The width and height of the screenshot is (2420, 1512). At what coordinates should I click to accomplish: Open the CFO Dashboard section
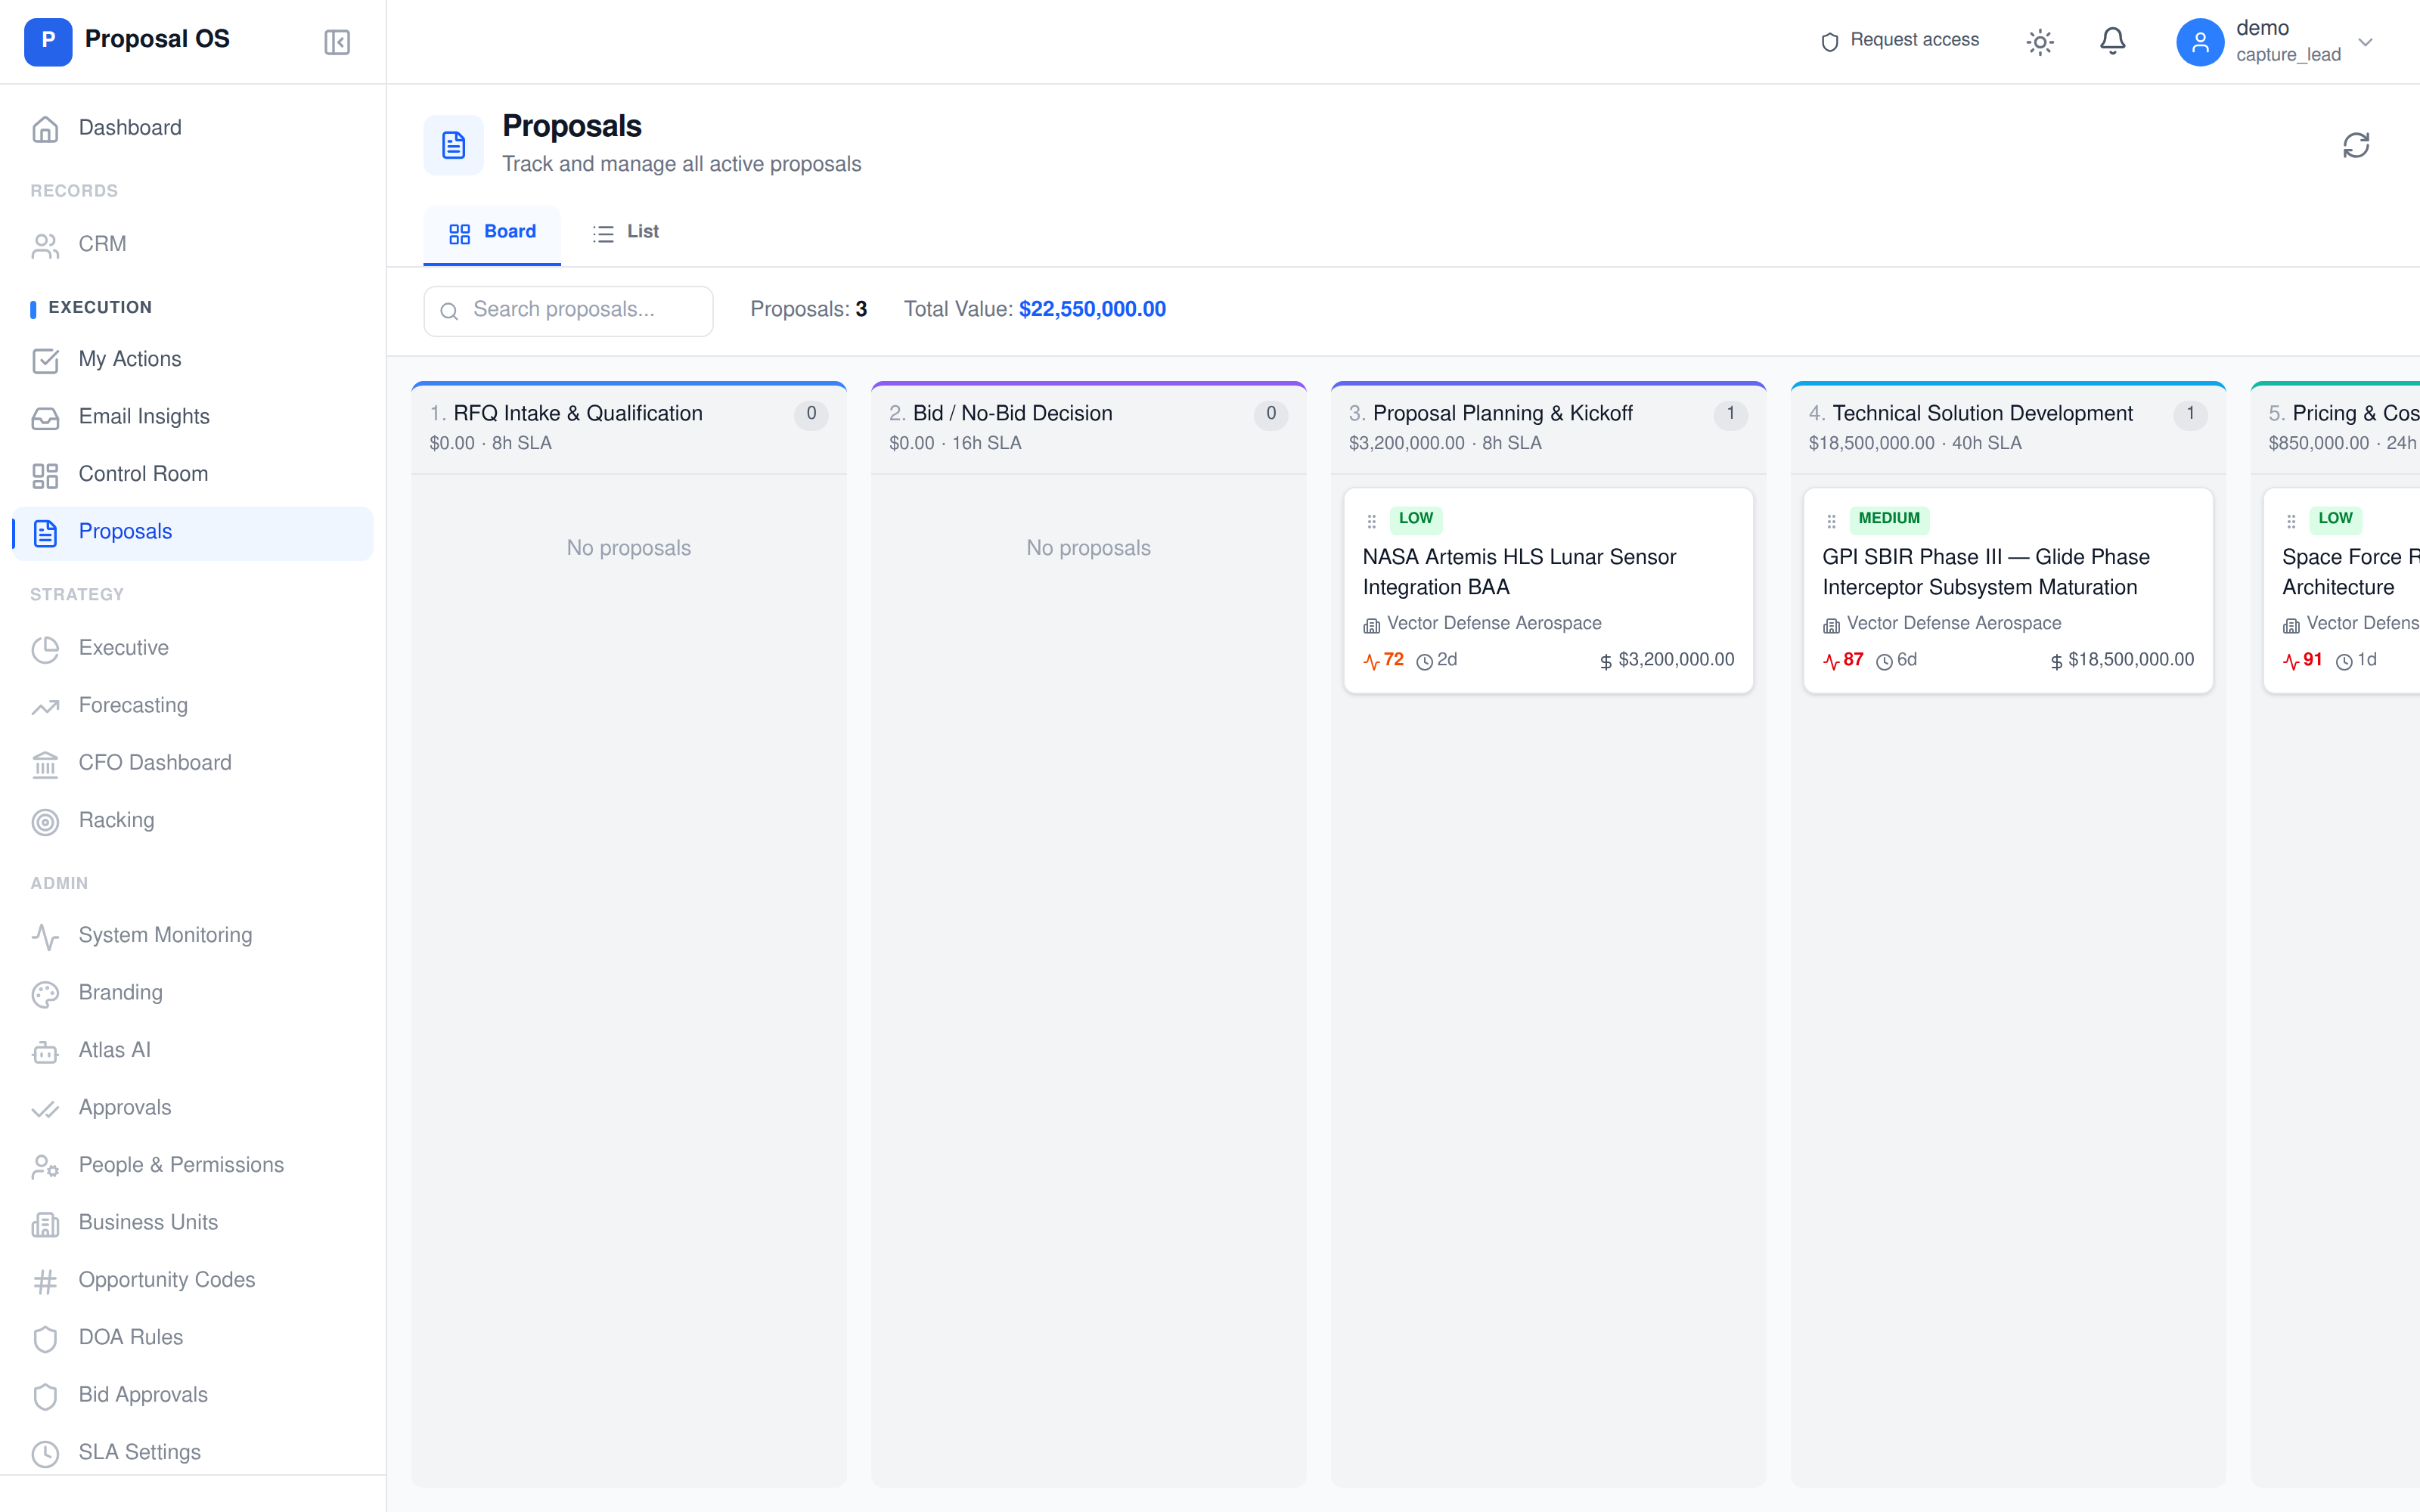tap(154, 762)
